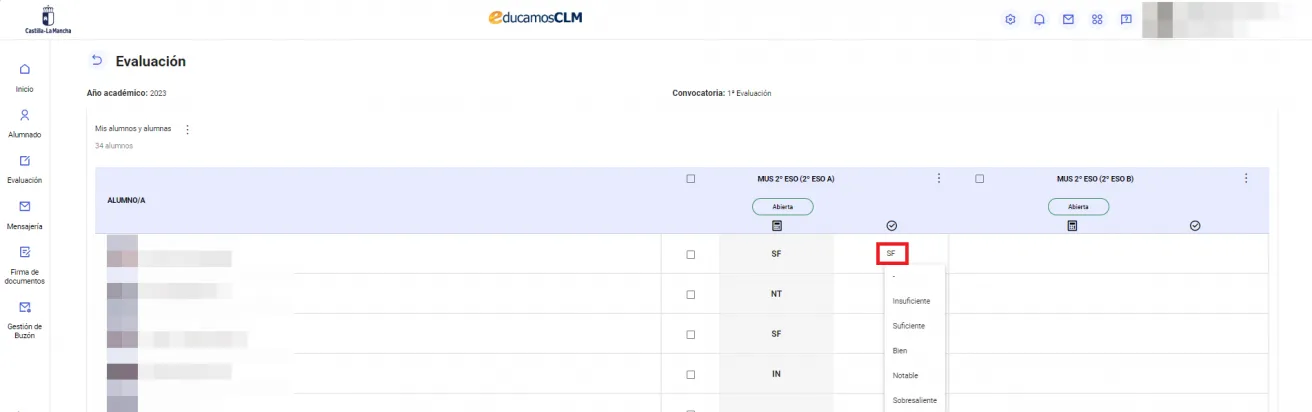Viewport: 1312px width, 412px height.
Task: Select the dash option in grade dropdown
Action: pos(913,276)
